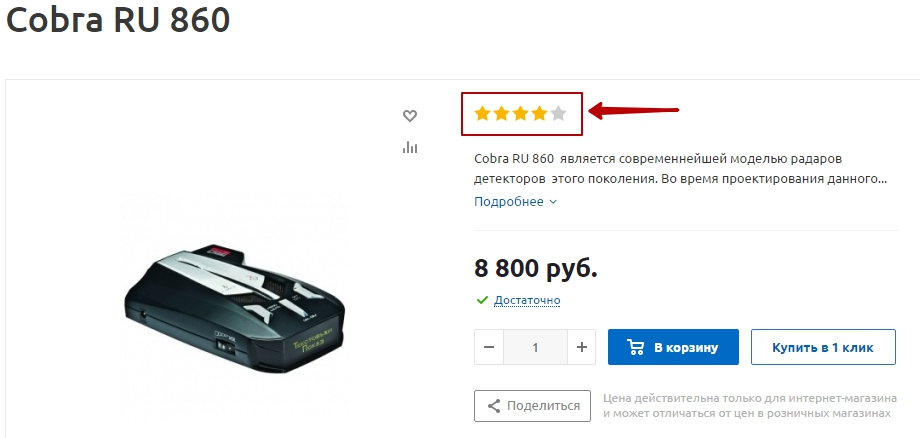
Task: Add product to favorites with heart icon
Action: (x=410, y=116)
